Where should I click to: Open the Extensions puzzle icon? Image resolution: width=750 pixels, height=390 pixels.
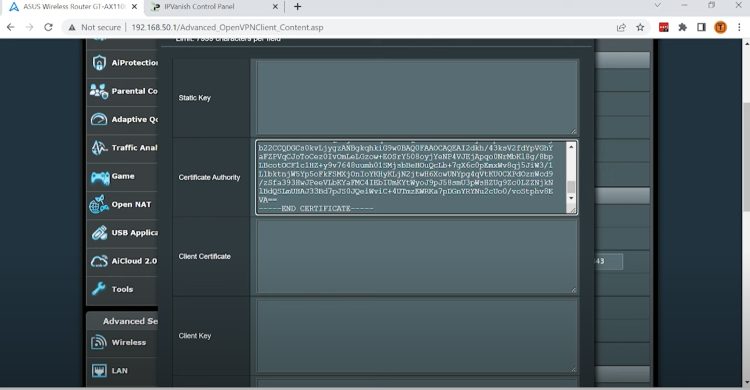click(x=683, y=27)
